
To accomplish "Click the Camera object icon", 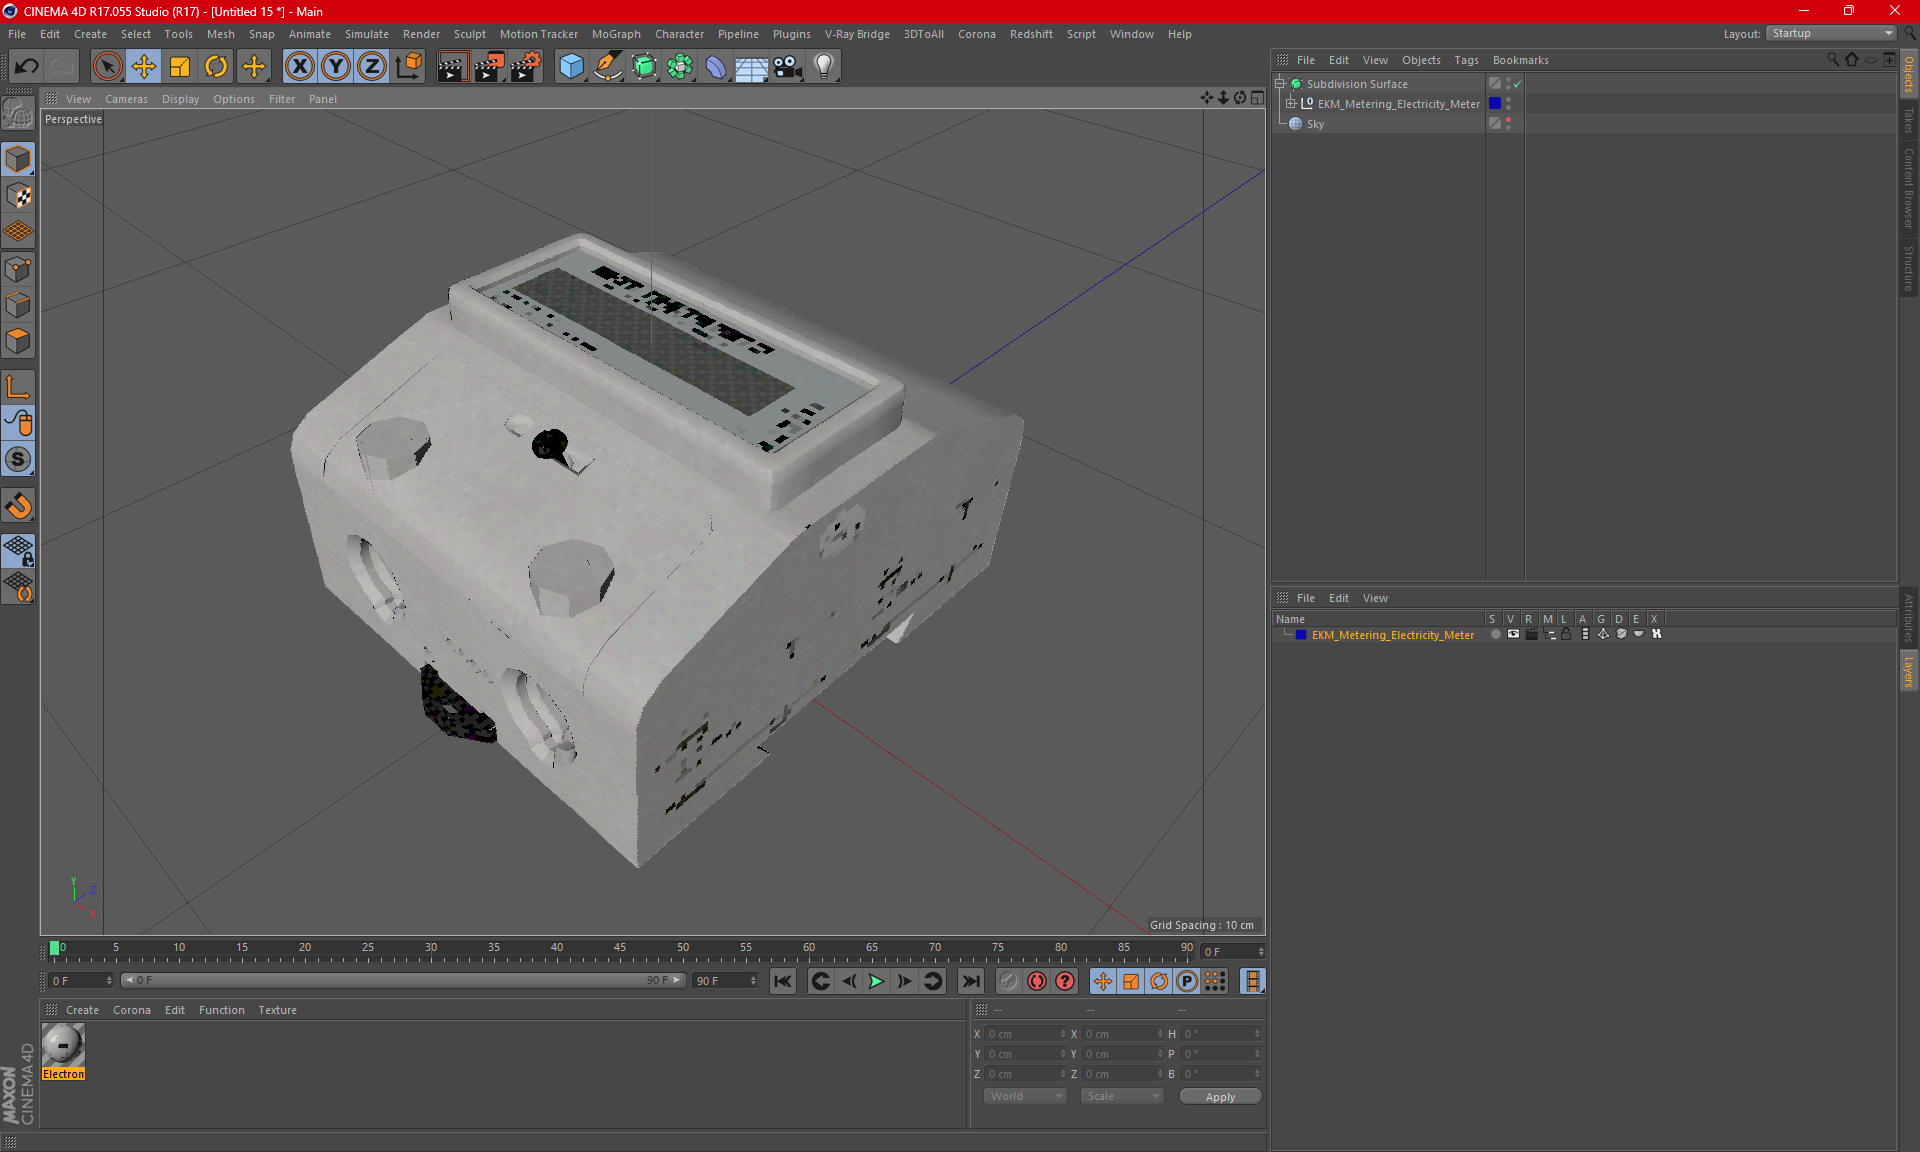I will click(788, 66).
